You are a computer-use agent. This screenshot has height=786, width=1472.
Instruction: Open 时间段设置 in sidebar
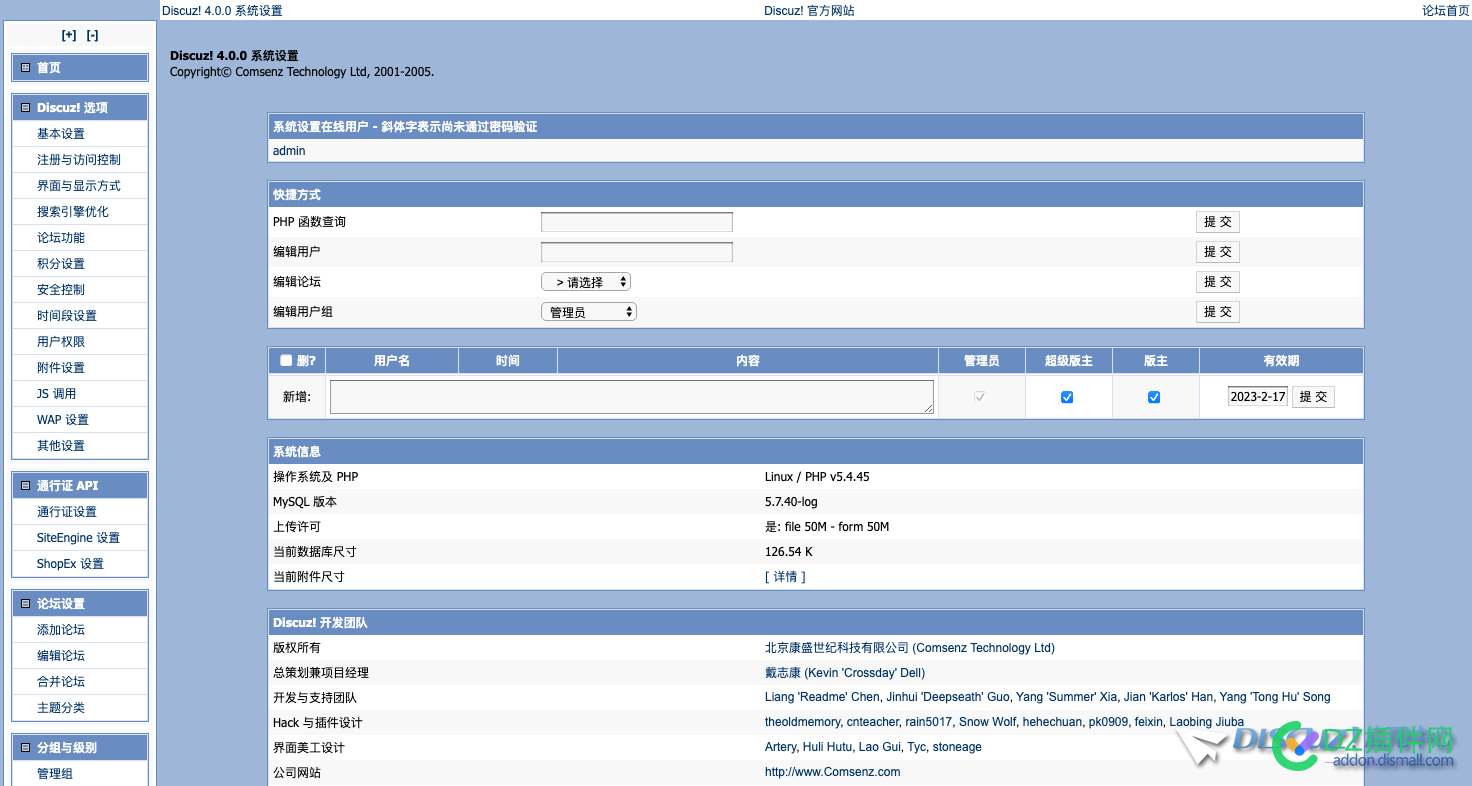(x=67, y=316)
